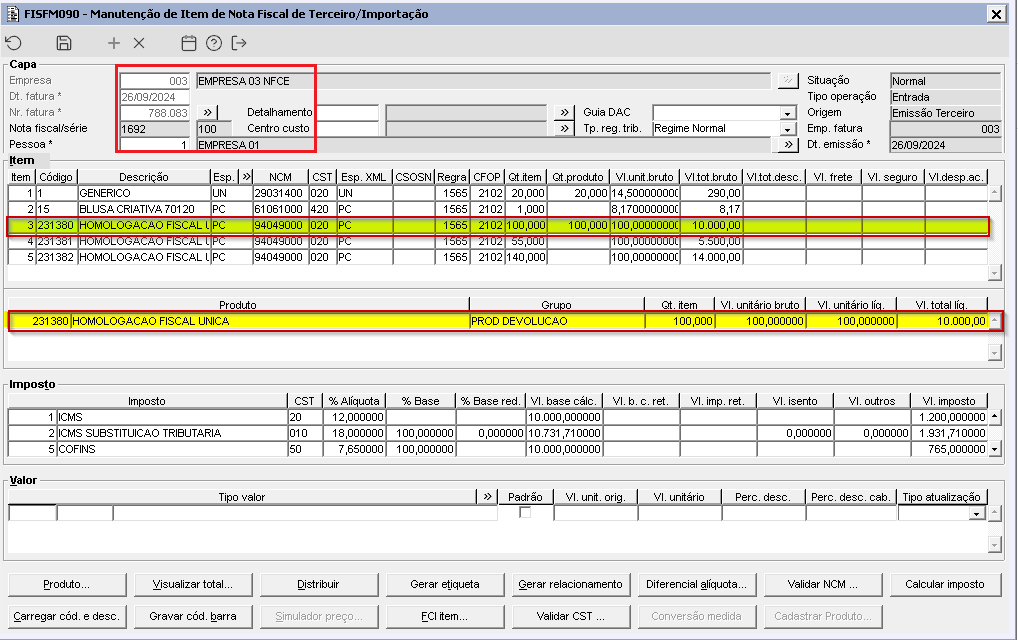
Task: Click the Vl. total líq. value 10.000,00
Action: [942, 321]
